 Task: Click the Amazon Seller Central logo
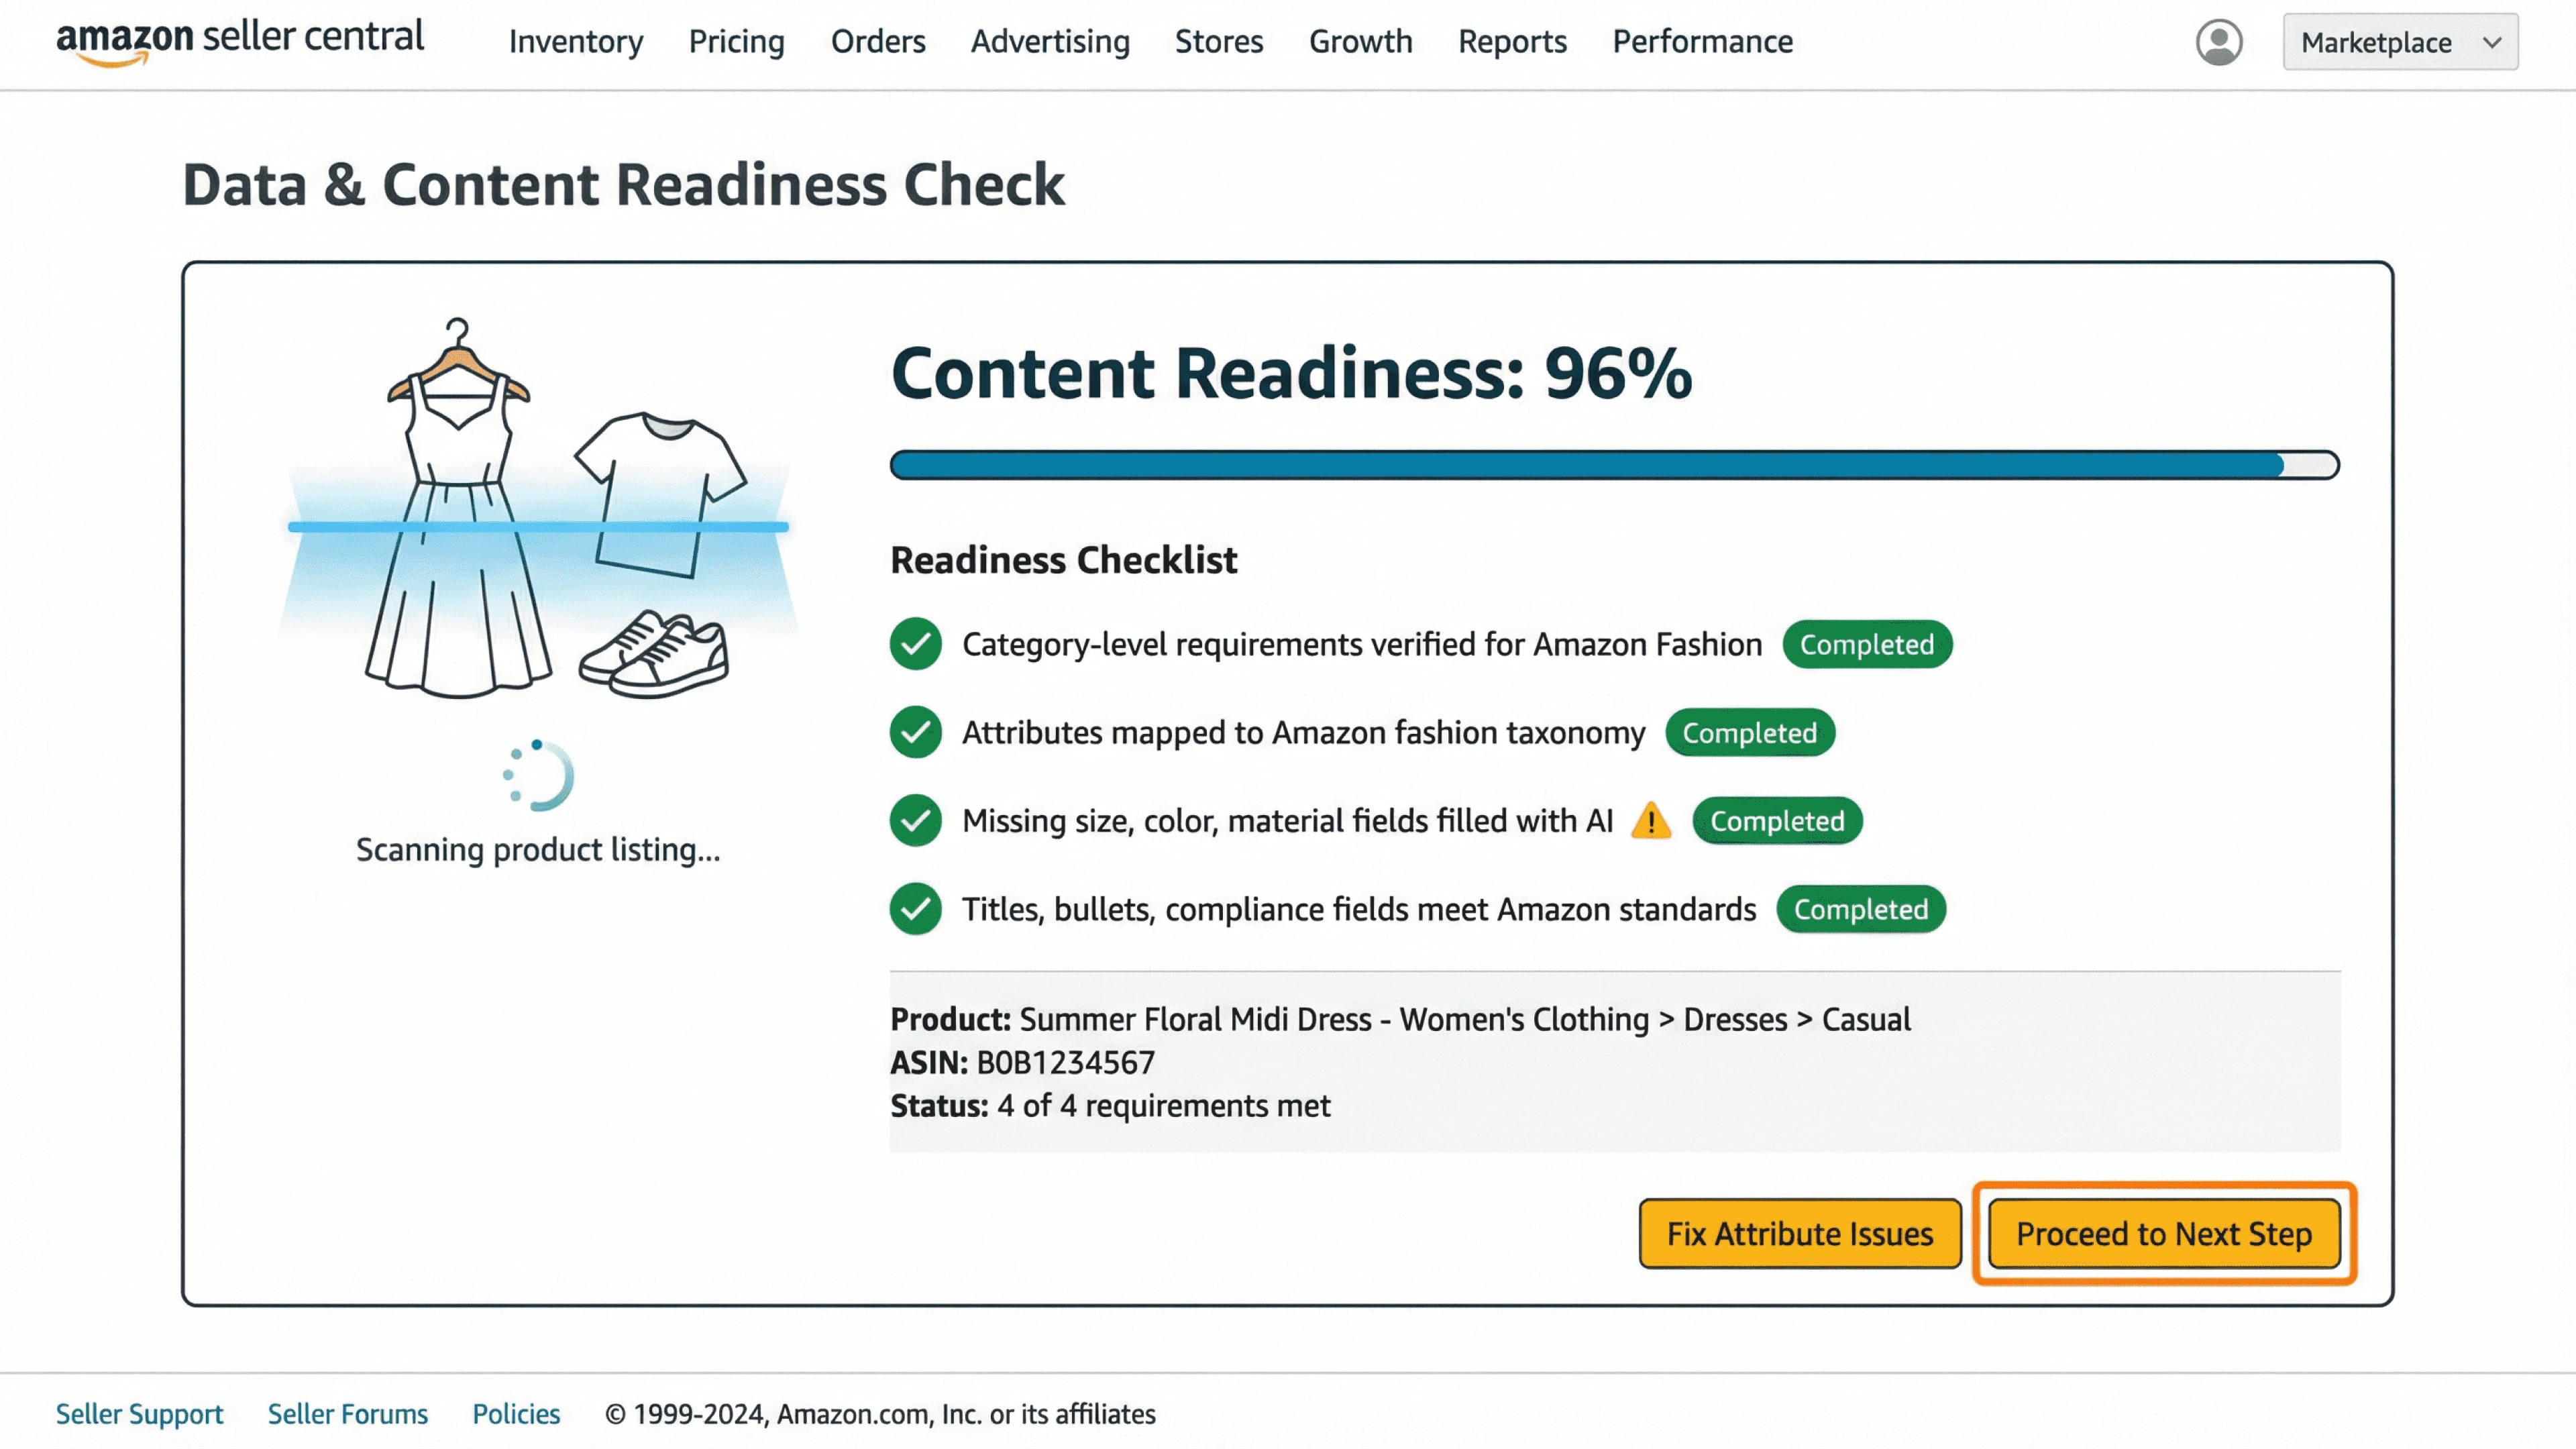240,40
